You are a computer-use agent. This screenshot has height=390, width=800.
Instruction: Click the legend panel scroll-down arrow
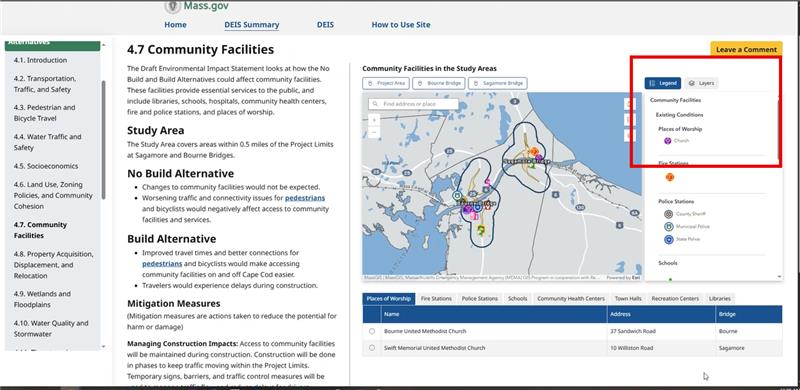pos(779,276)
